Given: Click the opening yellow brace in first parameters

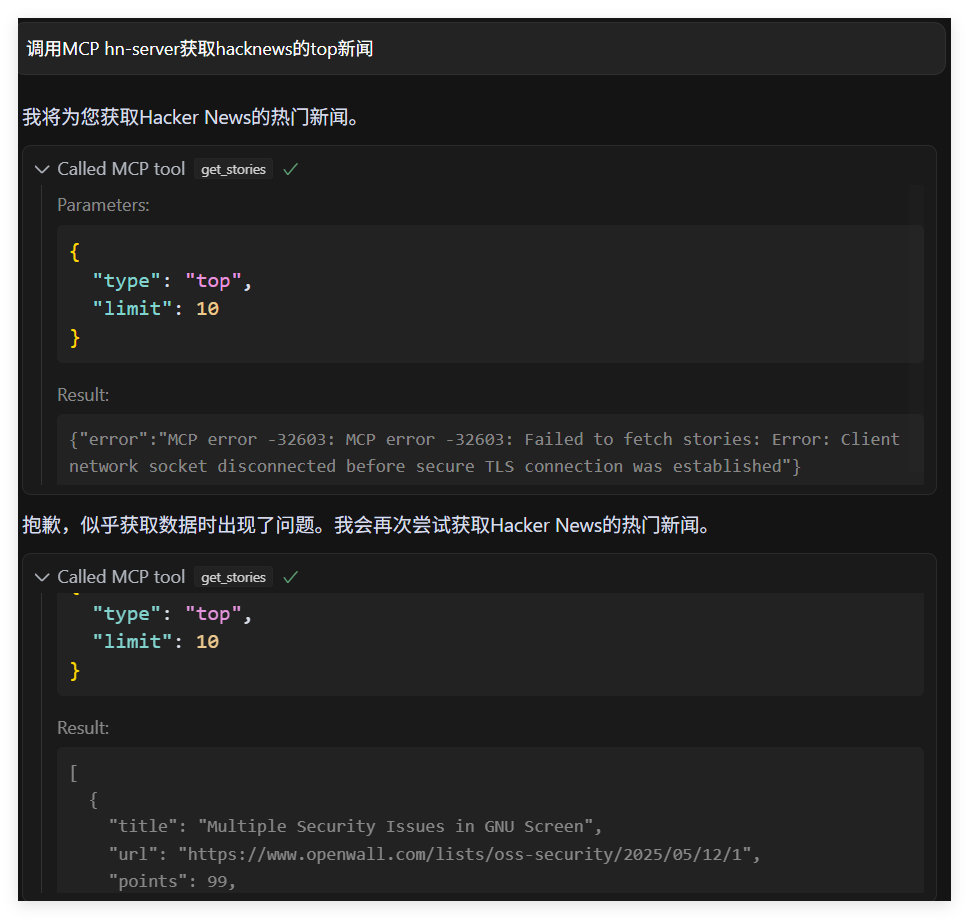Looking at the screenshot, I should pyautogui.click(x=75, y=252).
